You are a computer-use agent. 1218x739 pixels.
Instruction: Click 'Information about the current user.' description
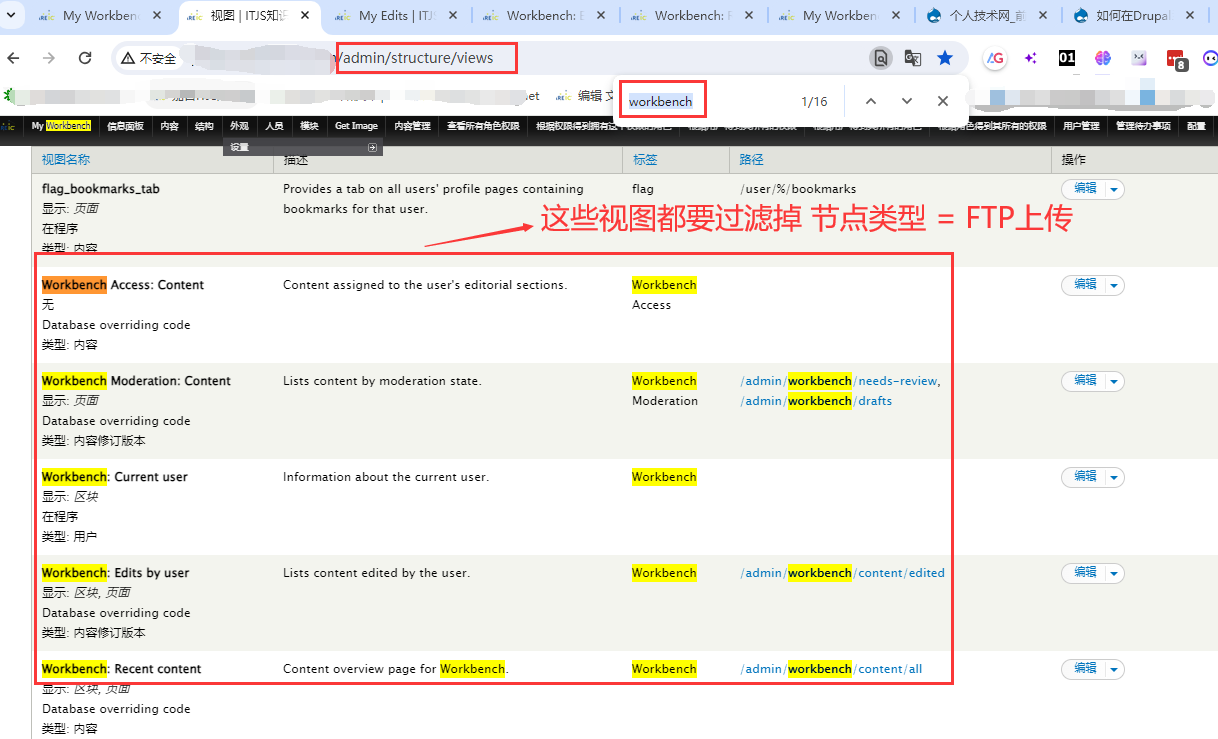(x=386, y=477)
